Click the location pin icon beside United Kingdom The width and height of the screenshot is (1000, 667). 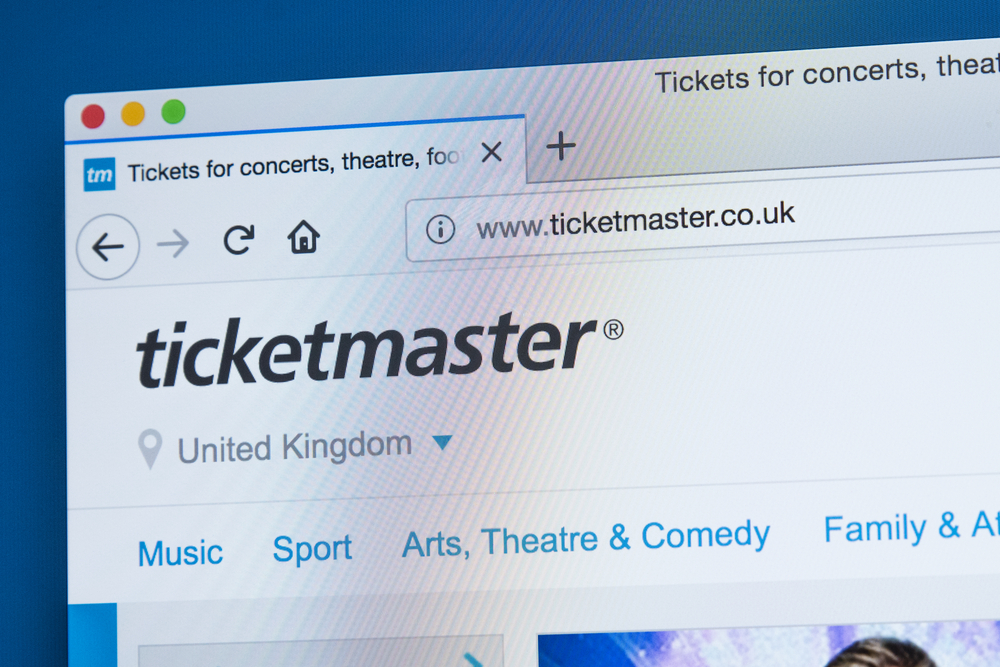coord(150,449)
